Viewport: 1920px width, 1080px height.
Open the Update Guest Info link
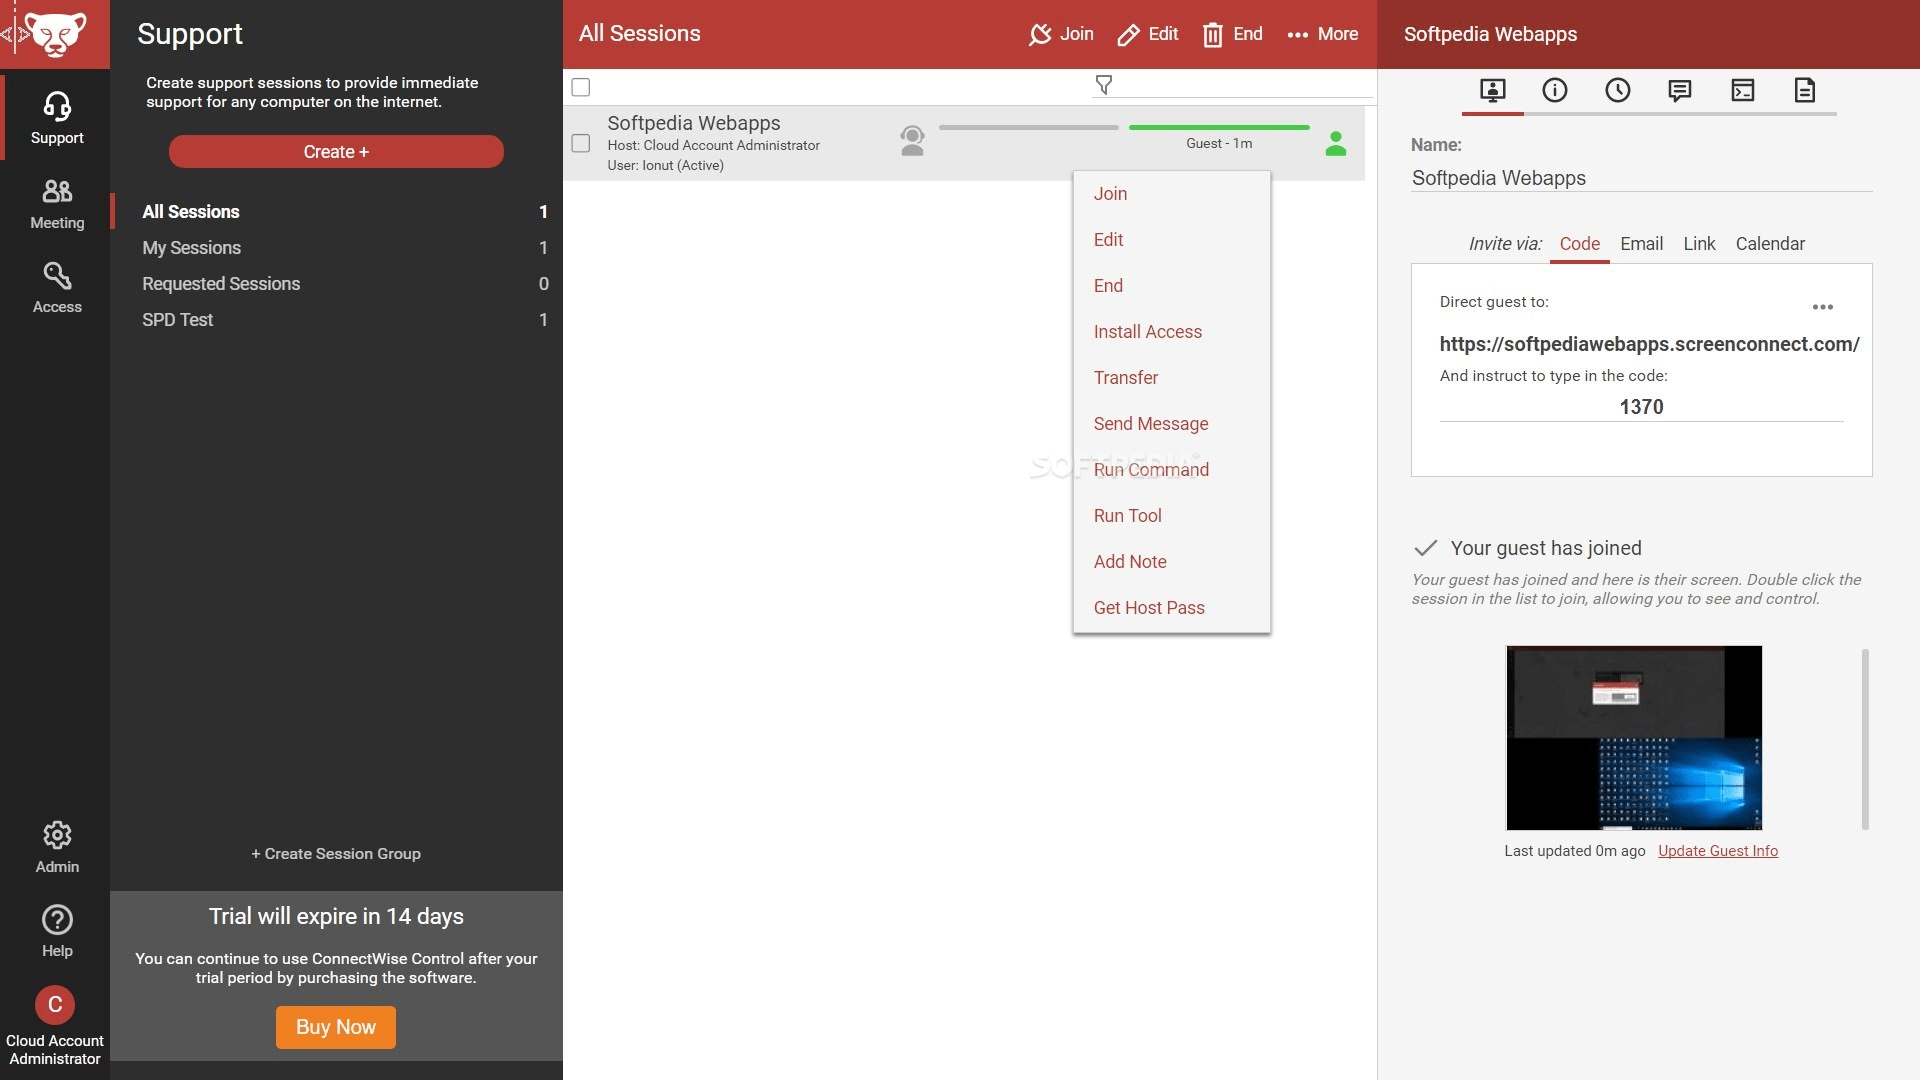coord(1718,850)
